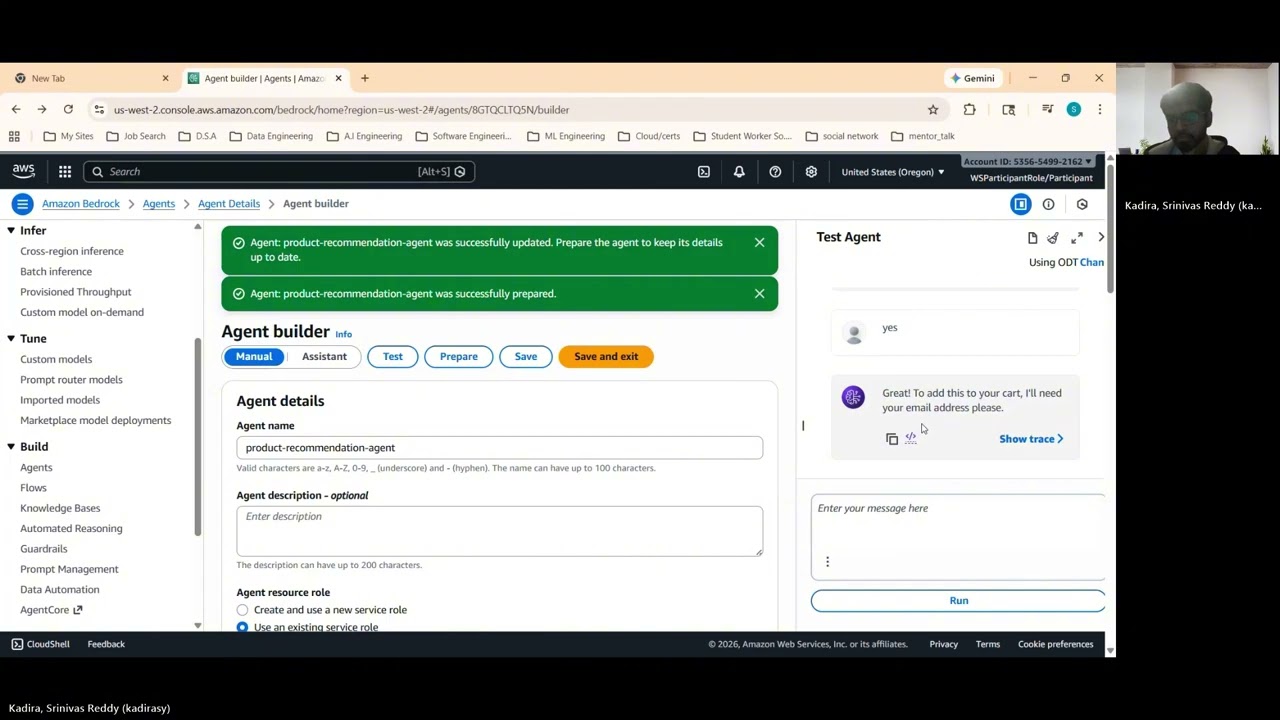Run the test agent message
Image resolution: width=1280 pixels, height=720 pixels.
pyautogui.click(x=958, y=601)
